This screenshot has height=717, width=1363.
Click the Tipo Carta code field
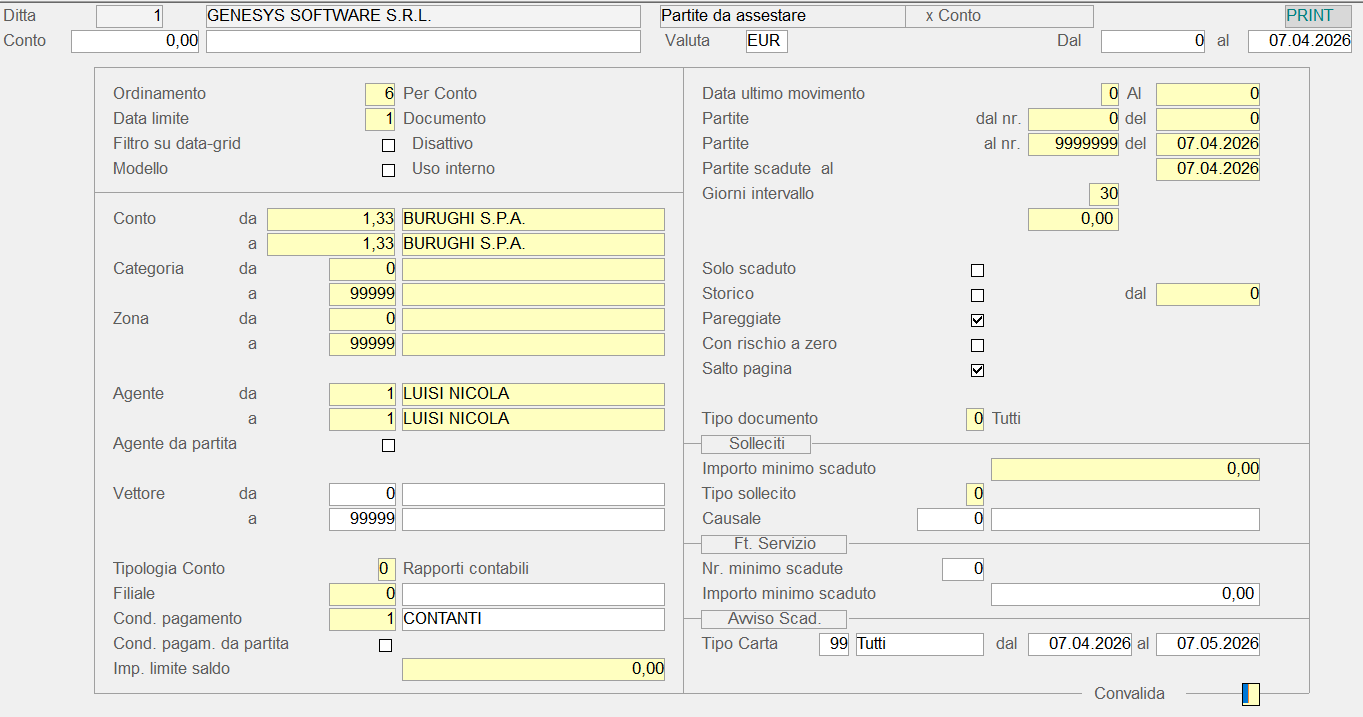coord(833,644)
